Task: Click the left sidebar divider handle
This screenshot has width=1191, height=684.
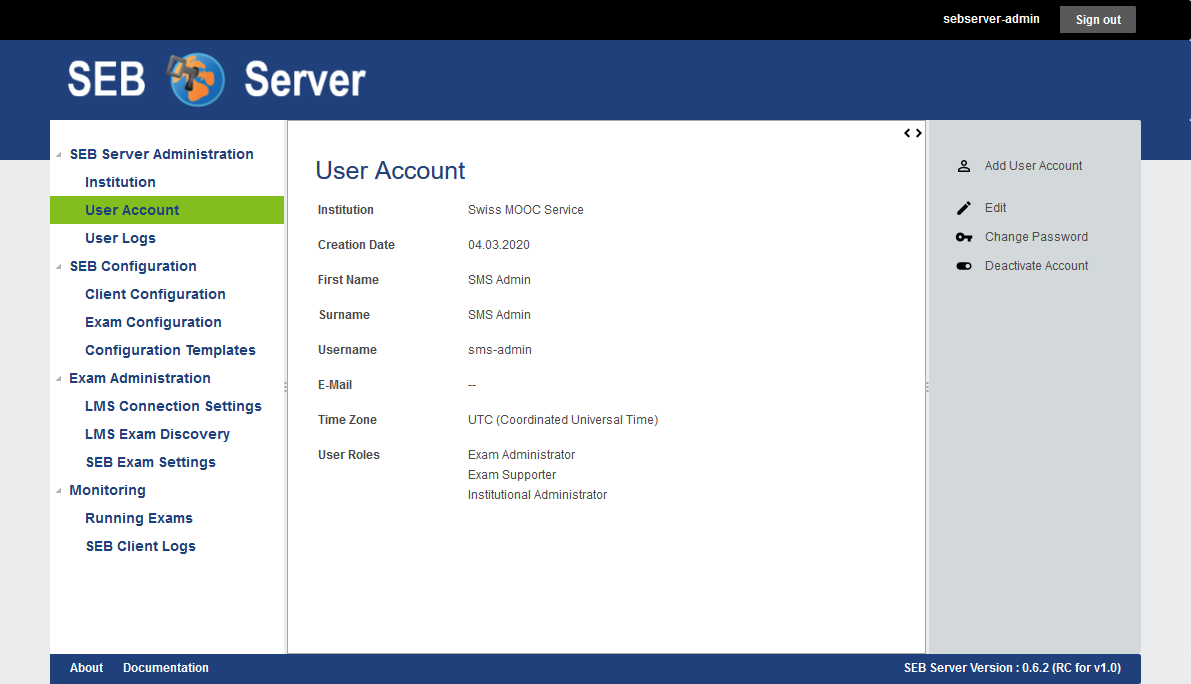Action: point(286,387)
